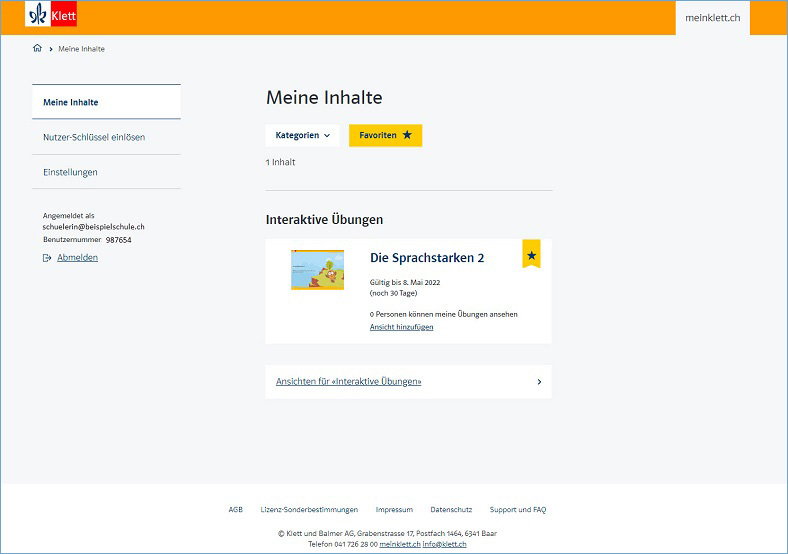Viewport: 788px width, 554px height.
Task: Open Lizenz-Sonderbestimmungen in the footer
Action: [x=309, y=510]
